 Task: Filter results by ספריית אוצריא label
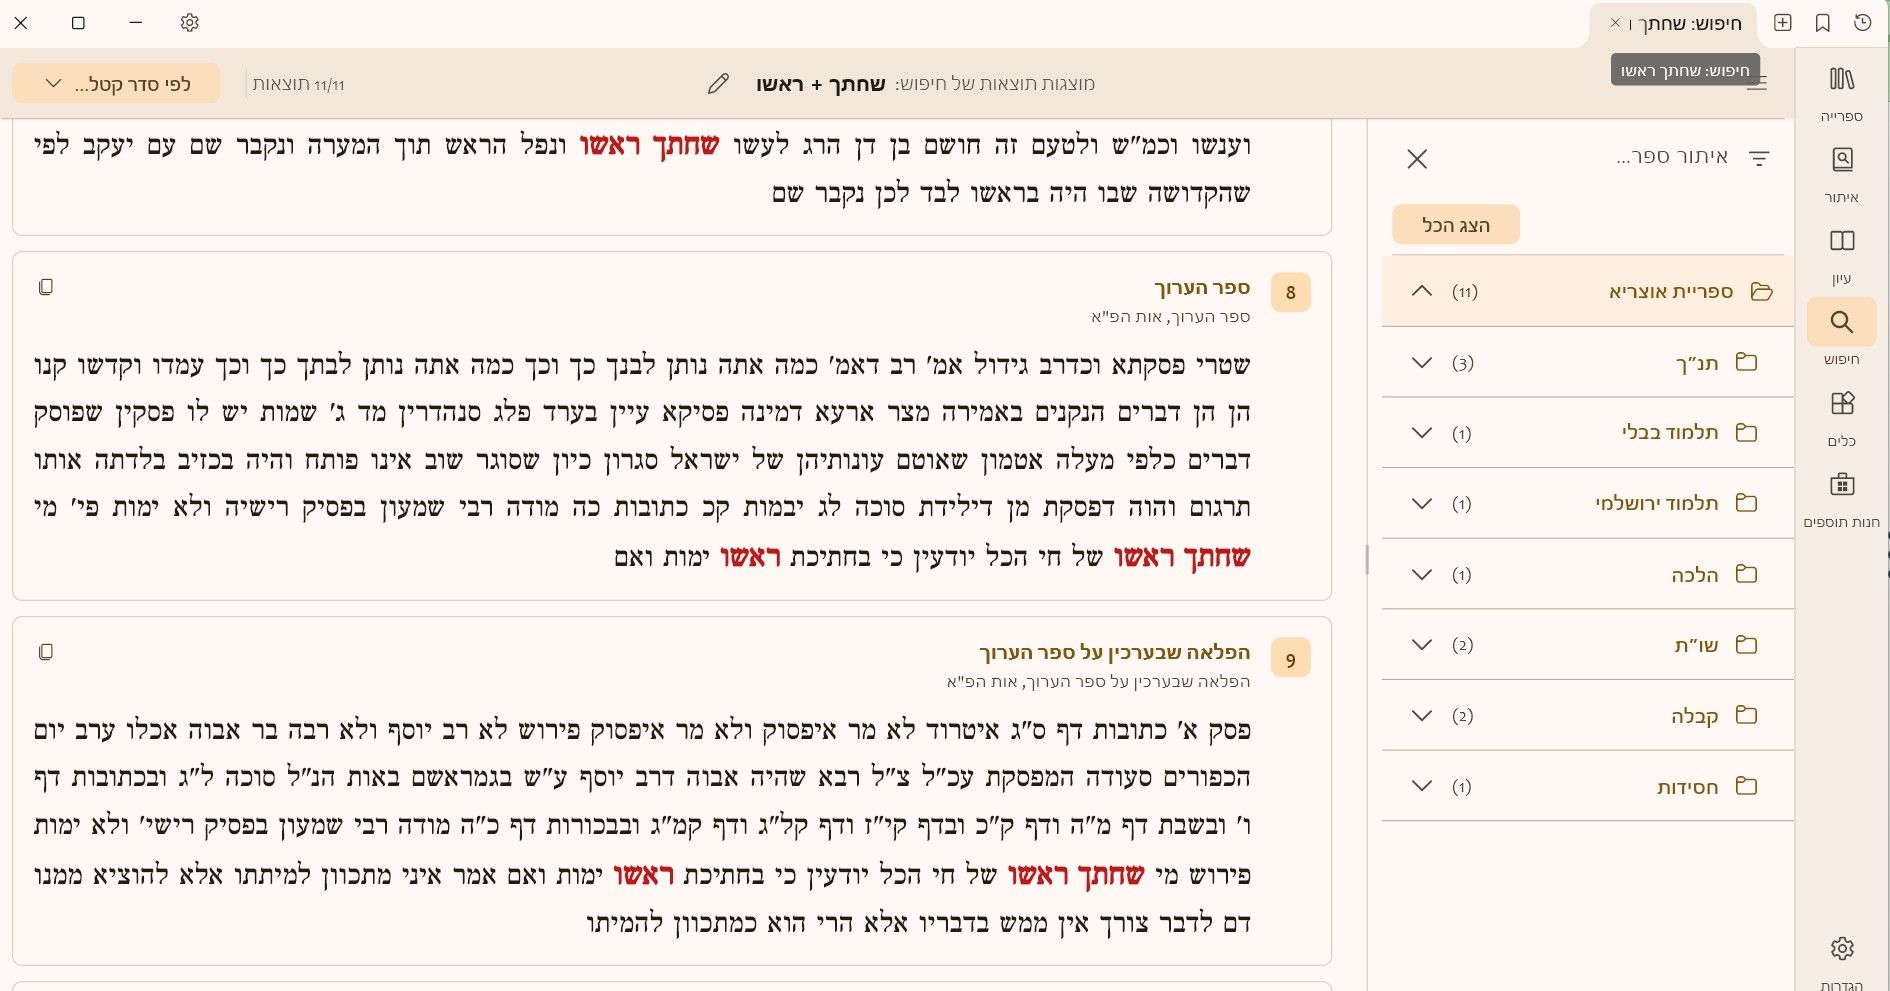point(1671,291)
